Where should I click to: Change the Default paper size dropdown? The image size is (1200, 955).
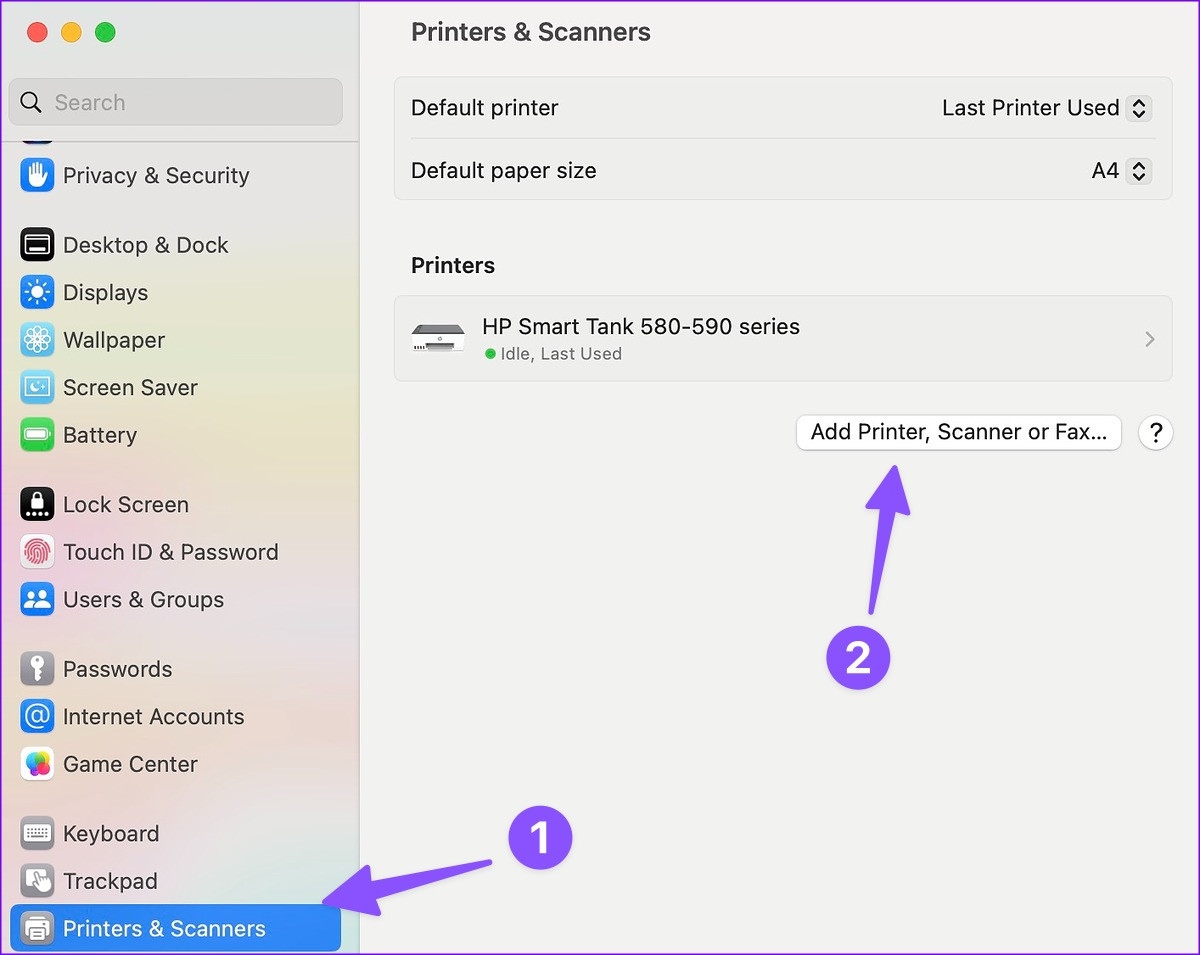[1138, 171]
